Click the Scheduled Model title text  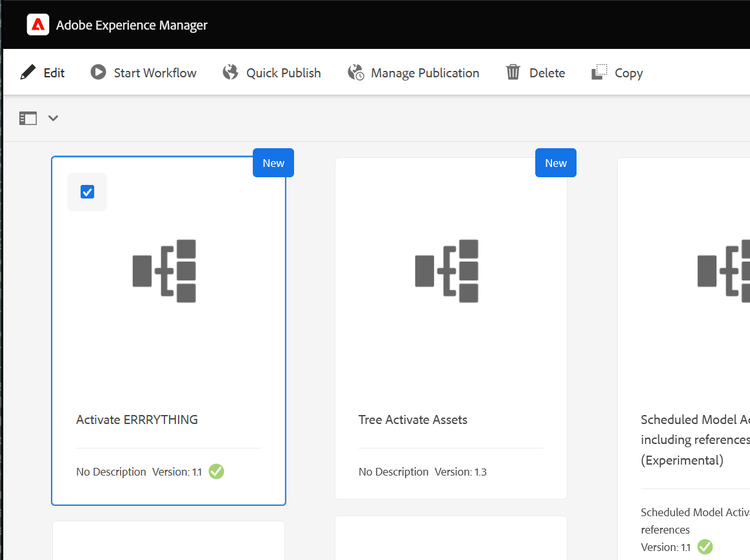pyautogui.click(x=695, y=440)
